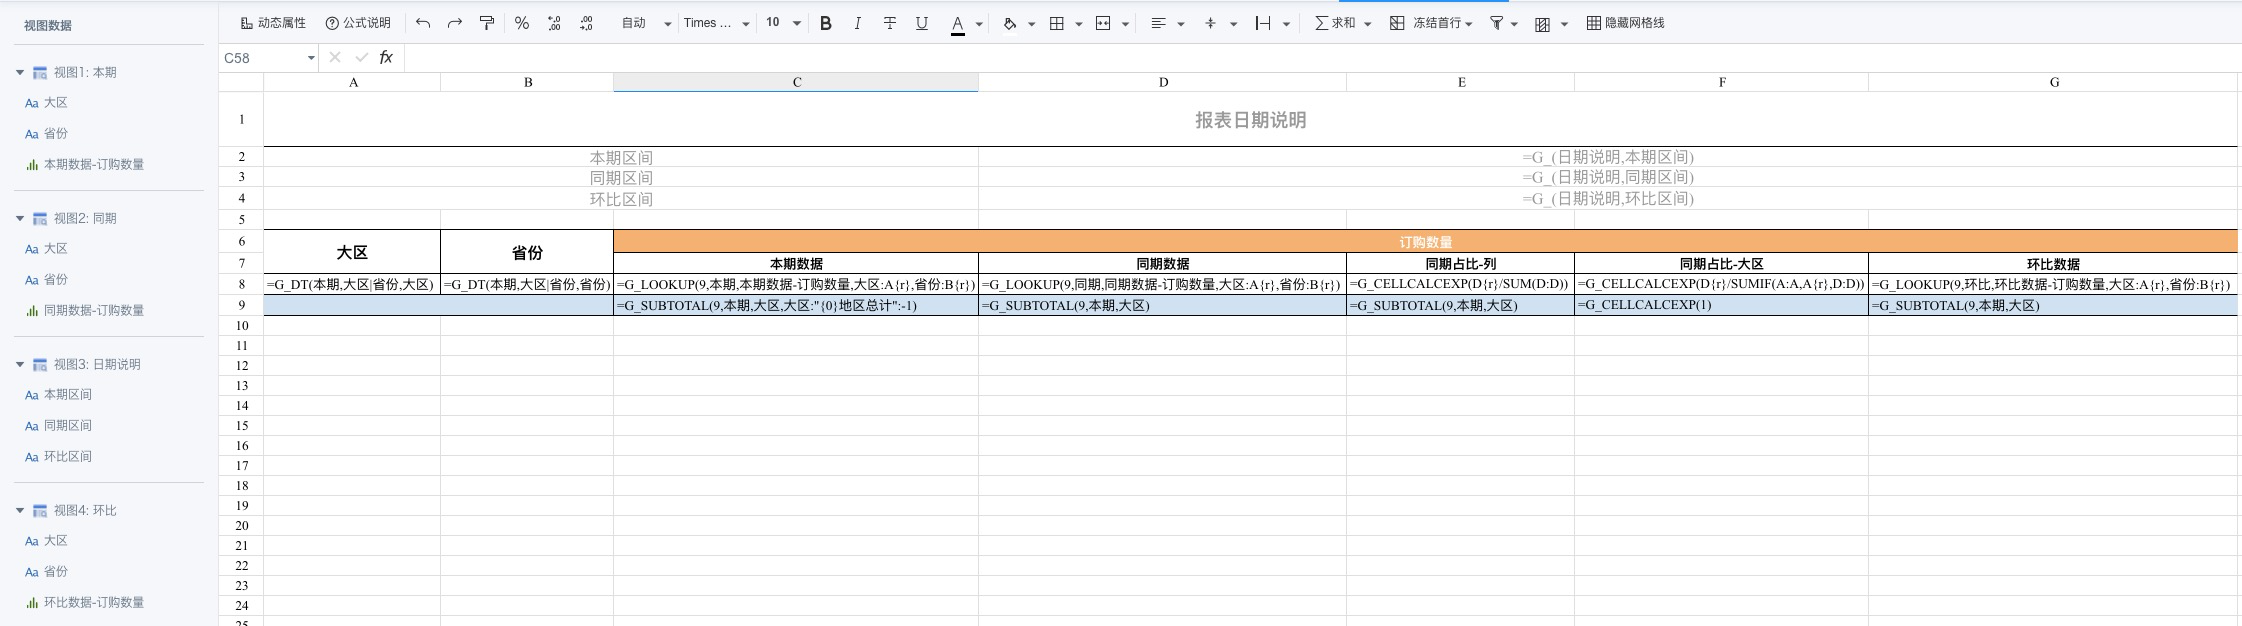This screenshot has height=626, width=2242.
Task: Open the C58 name box dropdown
Action: 311,58
